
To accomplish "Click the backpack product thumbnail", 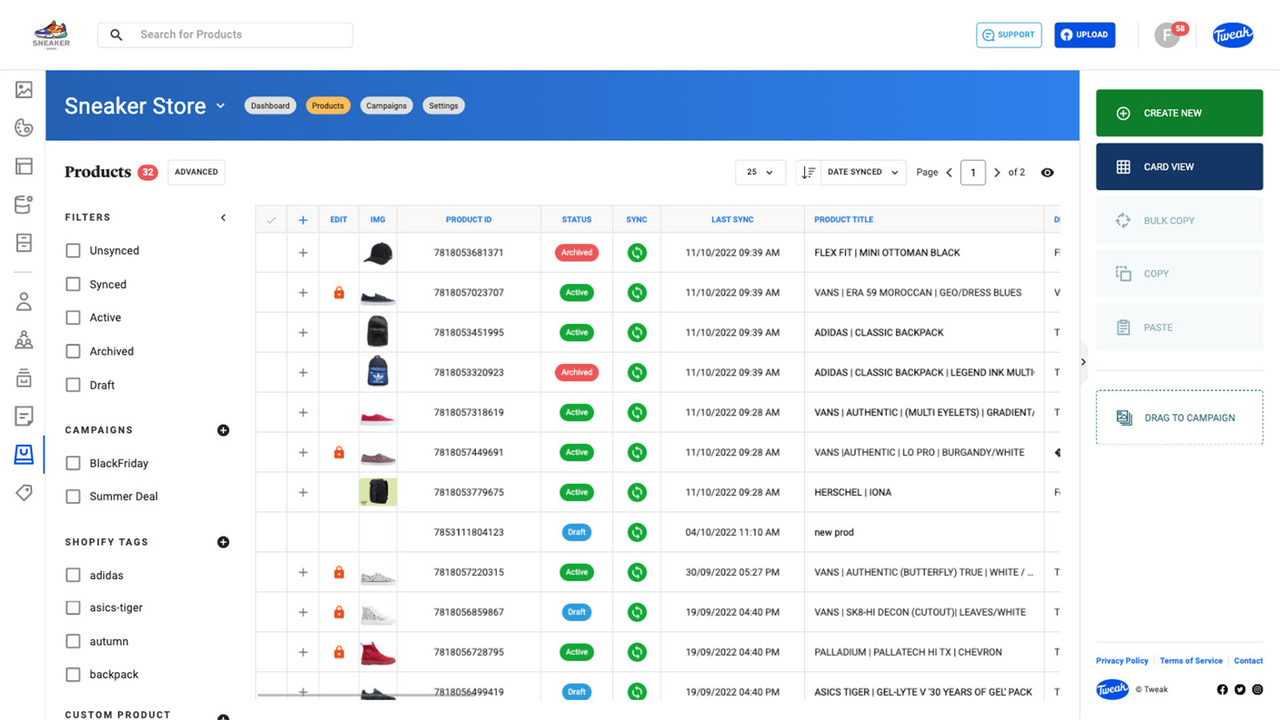I will tap(377, 332).
